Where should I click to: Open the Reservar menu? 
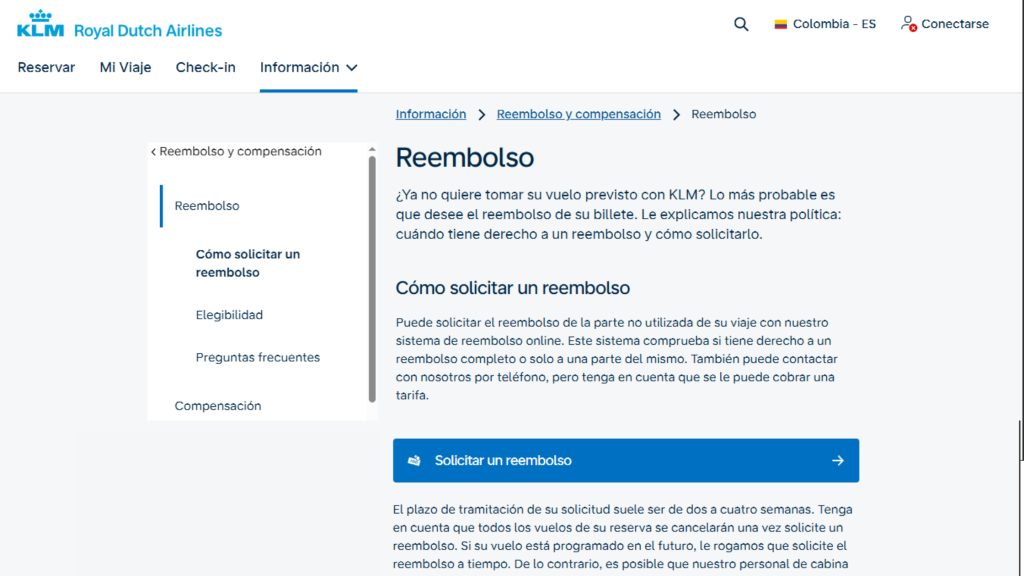[x=46, y=67]
